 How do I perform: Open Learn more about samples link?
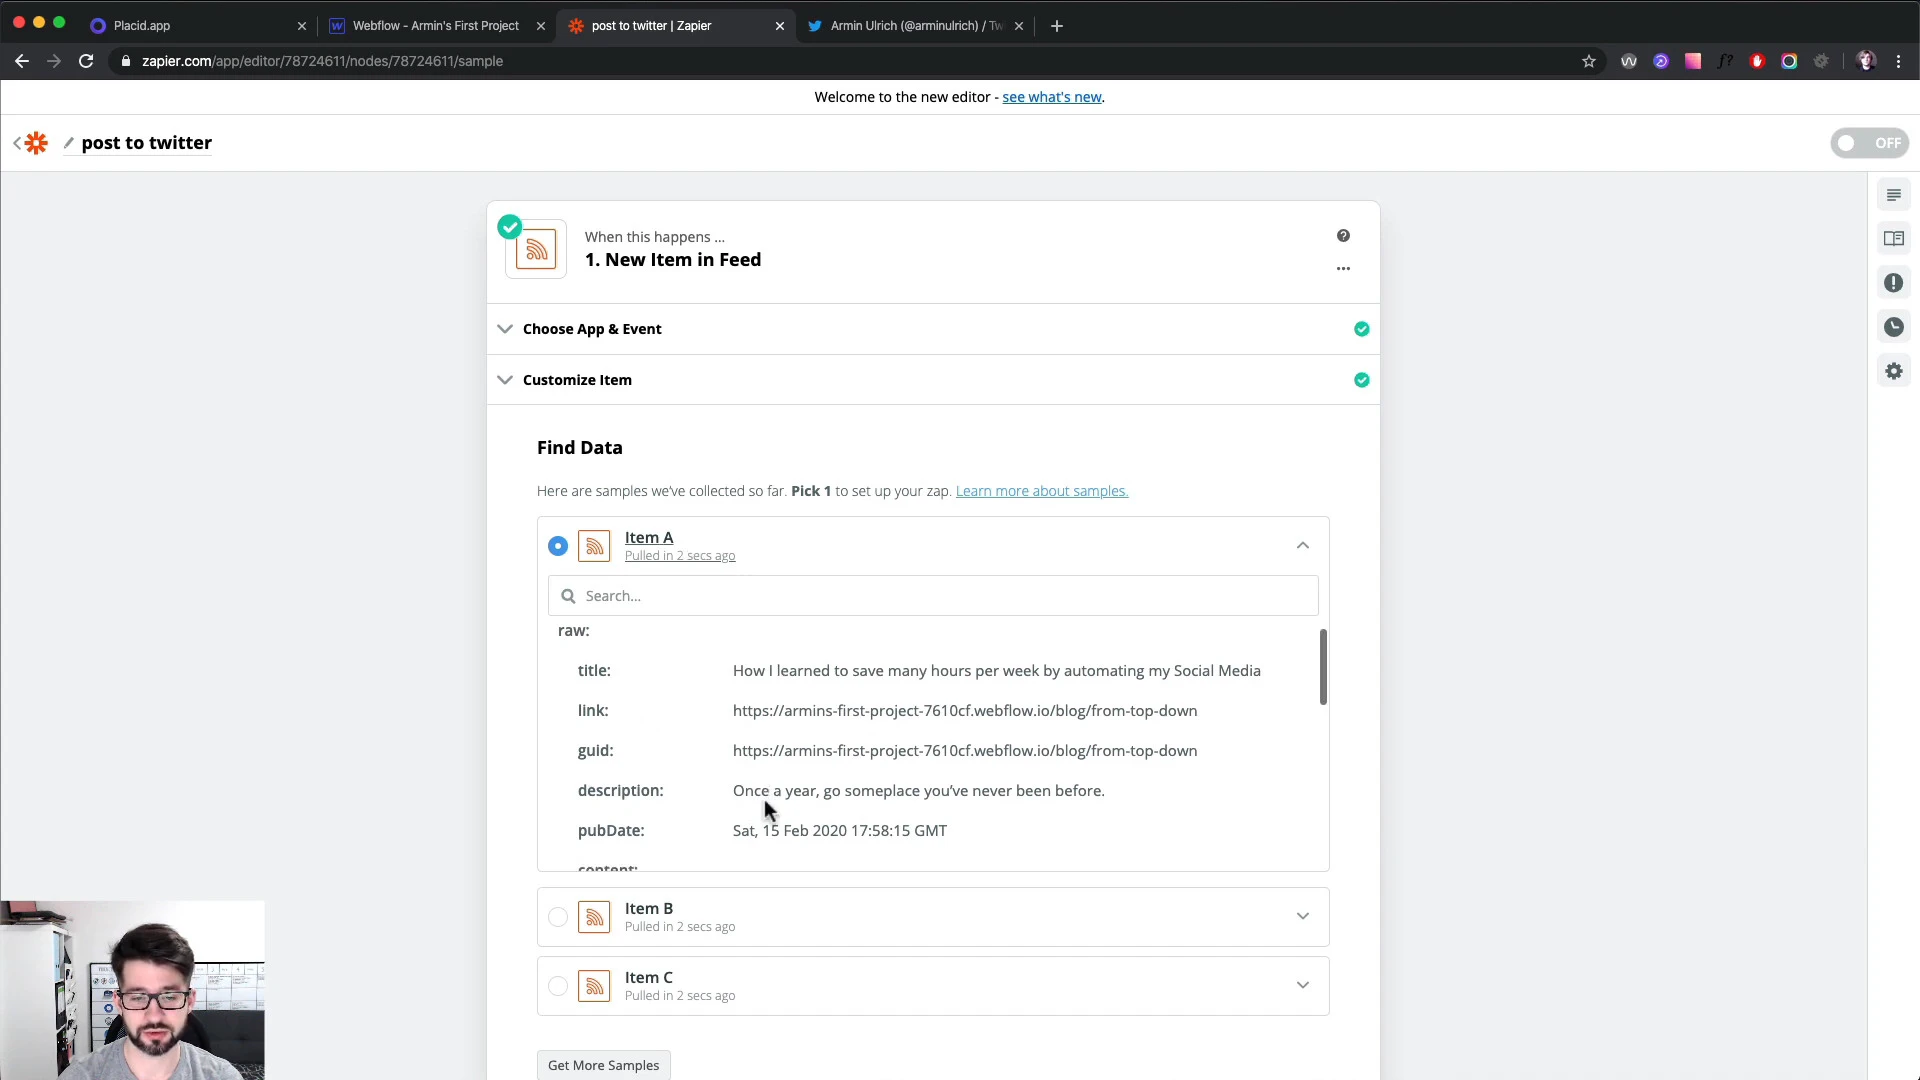click(x=1041, y=491)
